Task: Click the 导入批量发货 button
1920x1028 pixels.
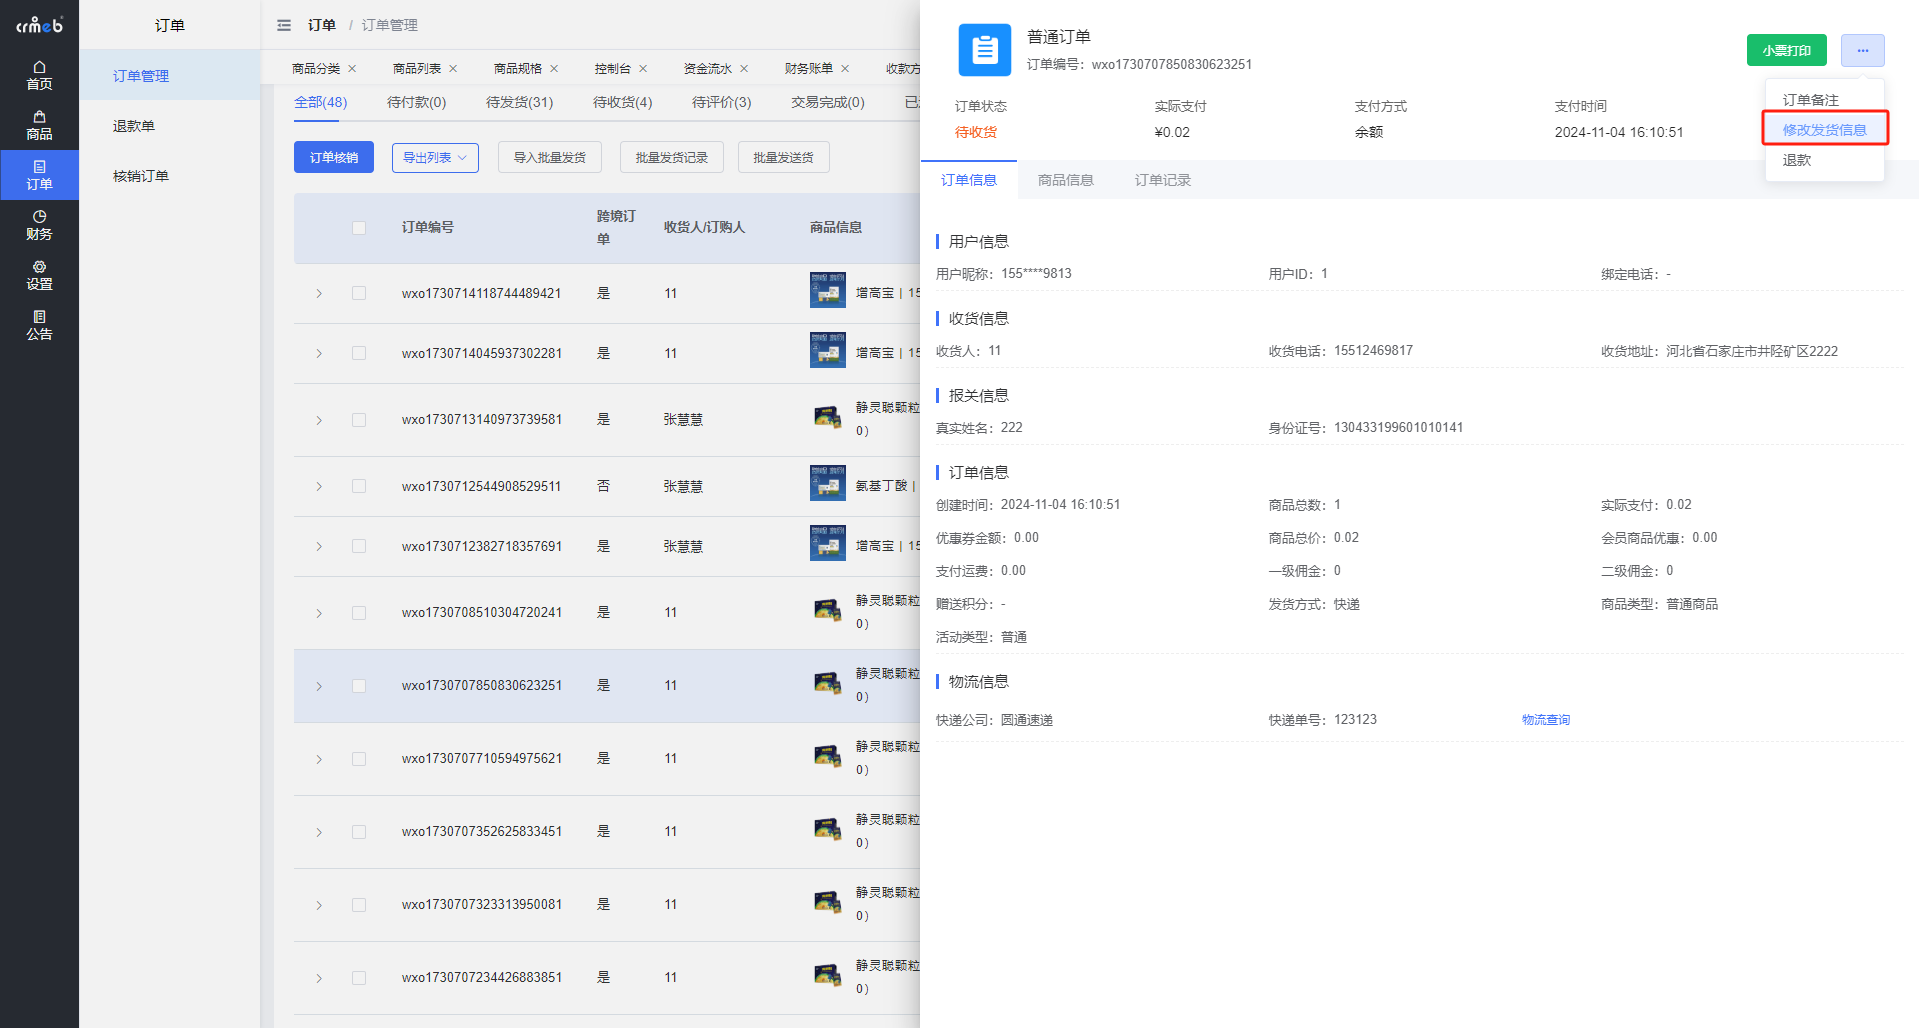Action: 549,158
